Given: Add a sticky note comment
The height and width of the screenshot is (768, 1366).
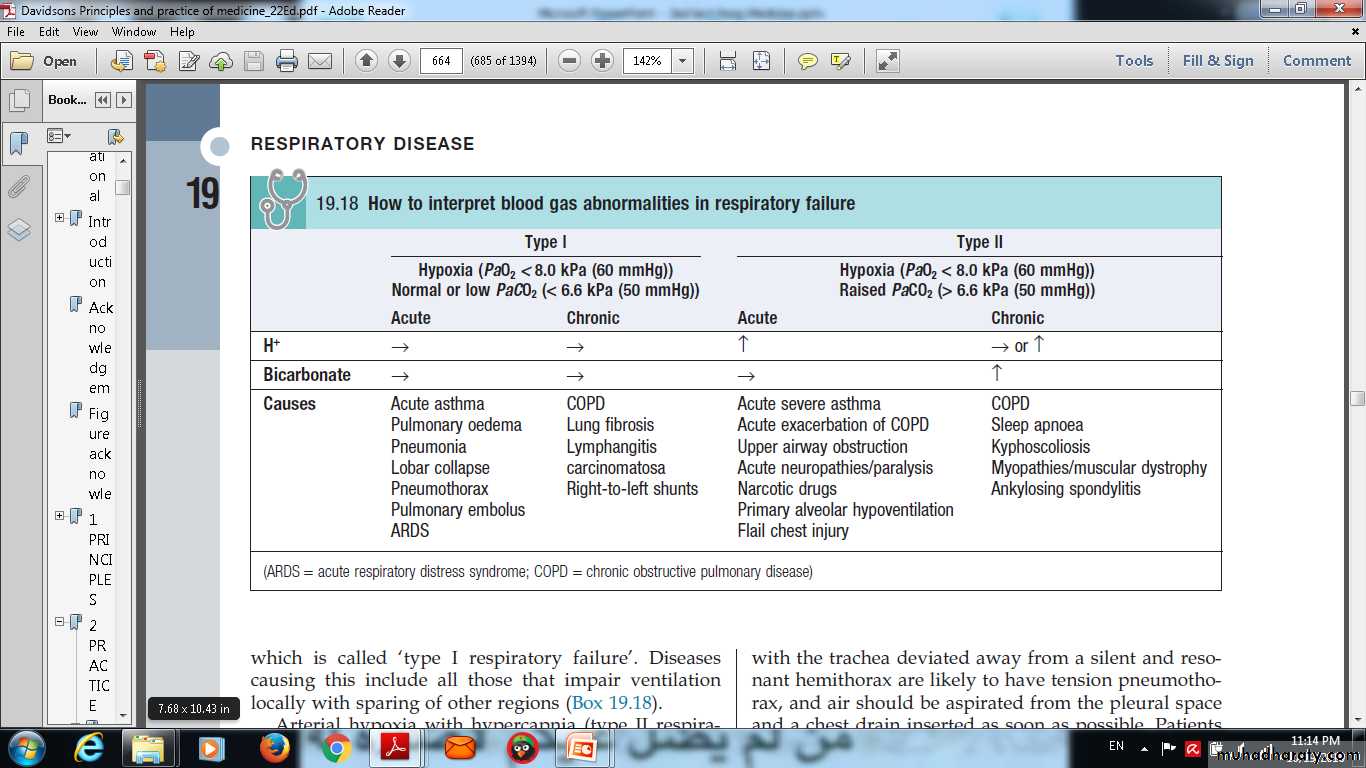Looking at the screenshot, I should (807, 61).
